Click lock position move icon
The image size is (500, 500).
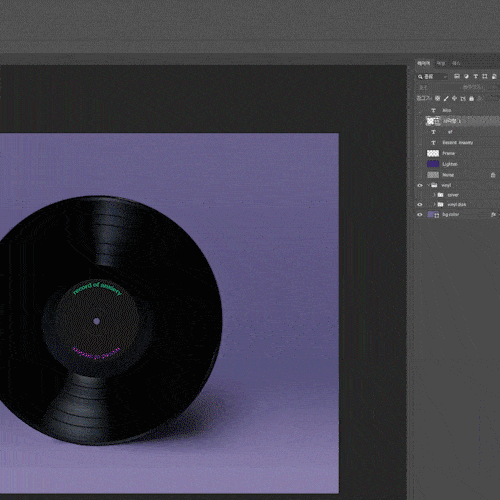454,98
